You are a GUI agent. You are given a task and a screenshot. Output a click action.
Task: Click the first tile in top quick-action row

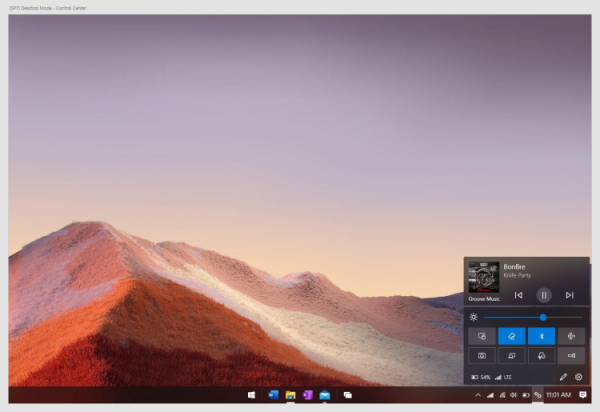click(482, 336)
